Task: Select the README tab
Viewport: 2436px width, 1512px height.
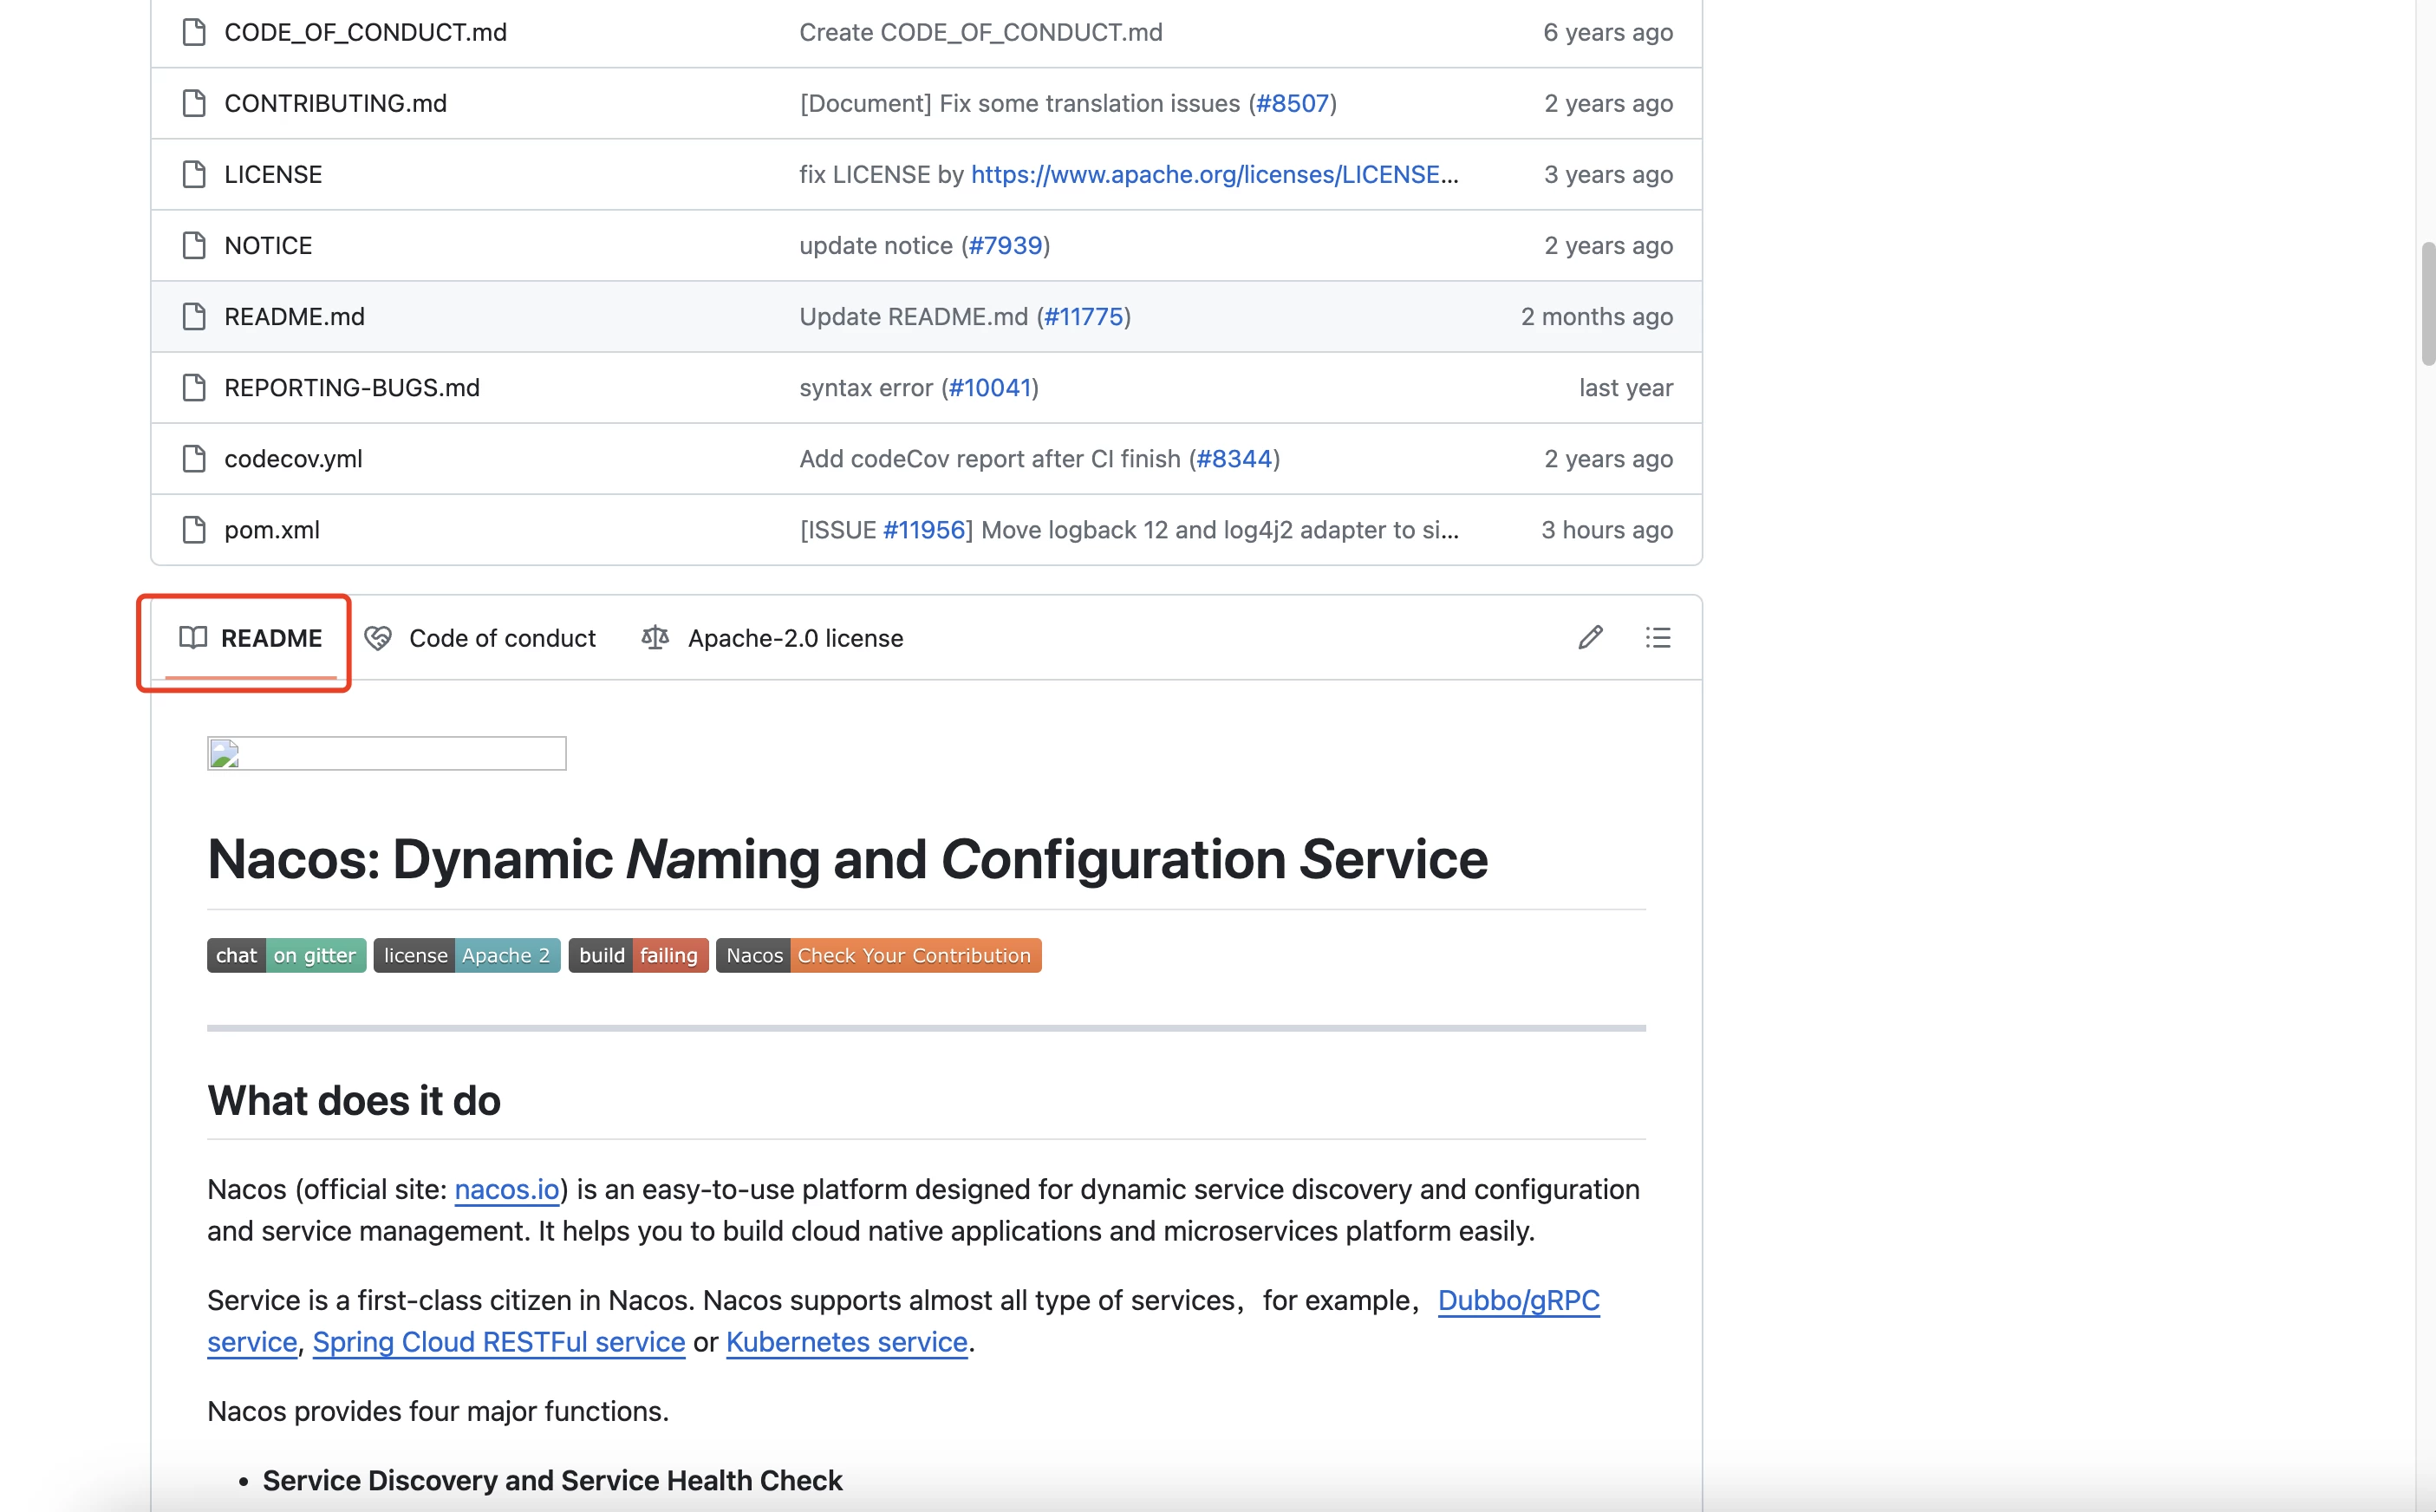Action: (247, 637)
